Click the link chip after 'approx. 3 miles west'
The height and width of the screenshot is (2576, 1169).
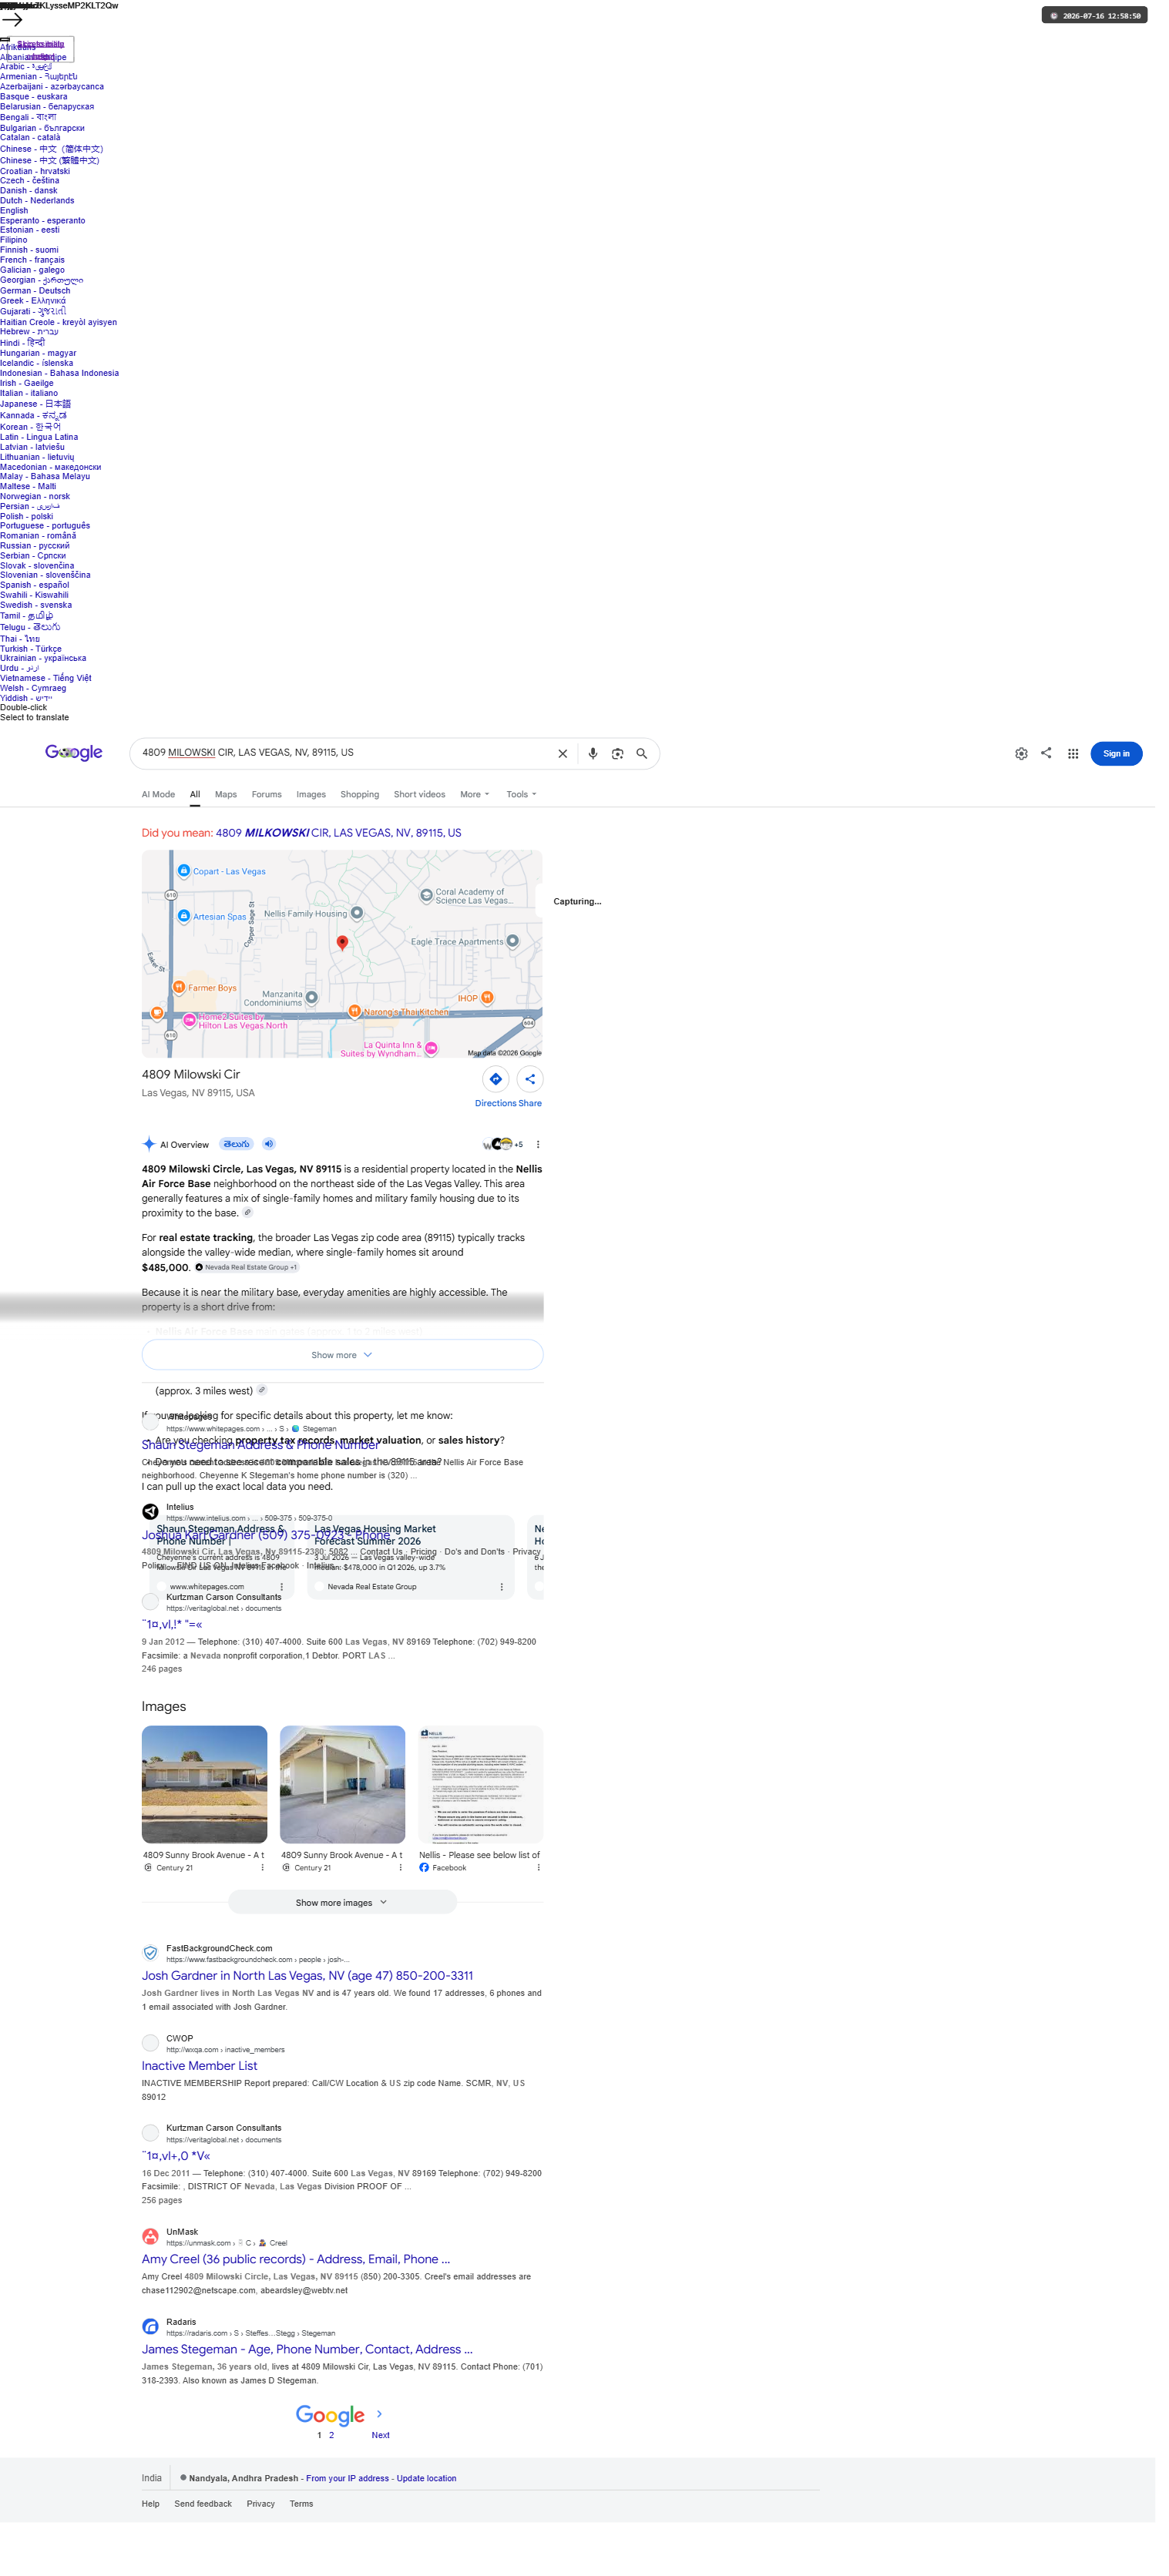(x=265, y=1406)
